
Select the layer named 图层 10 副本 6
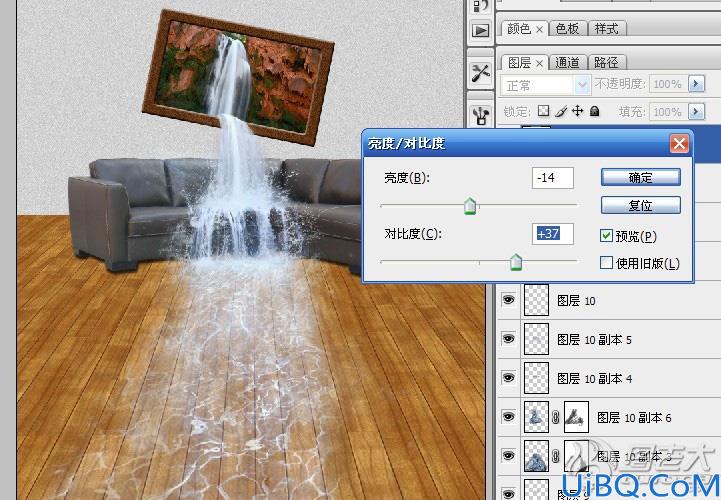coord(634,417)
